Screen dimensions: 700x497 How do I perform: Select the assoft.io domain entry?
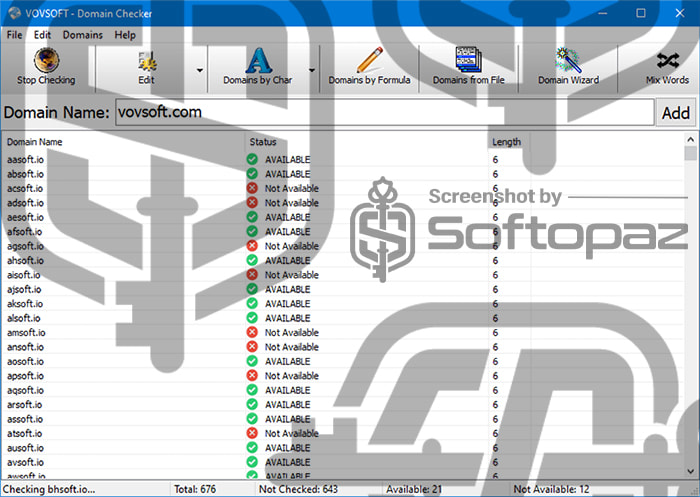[25, 419]
